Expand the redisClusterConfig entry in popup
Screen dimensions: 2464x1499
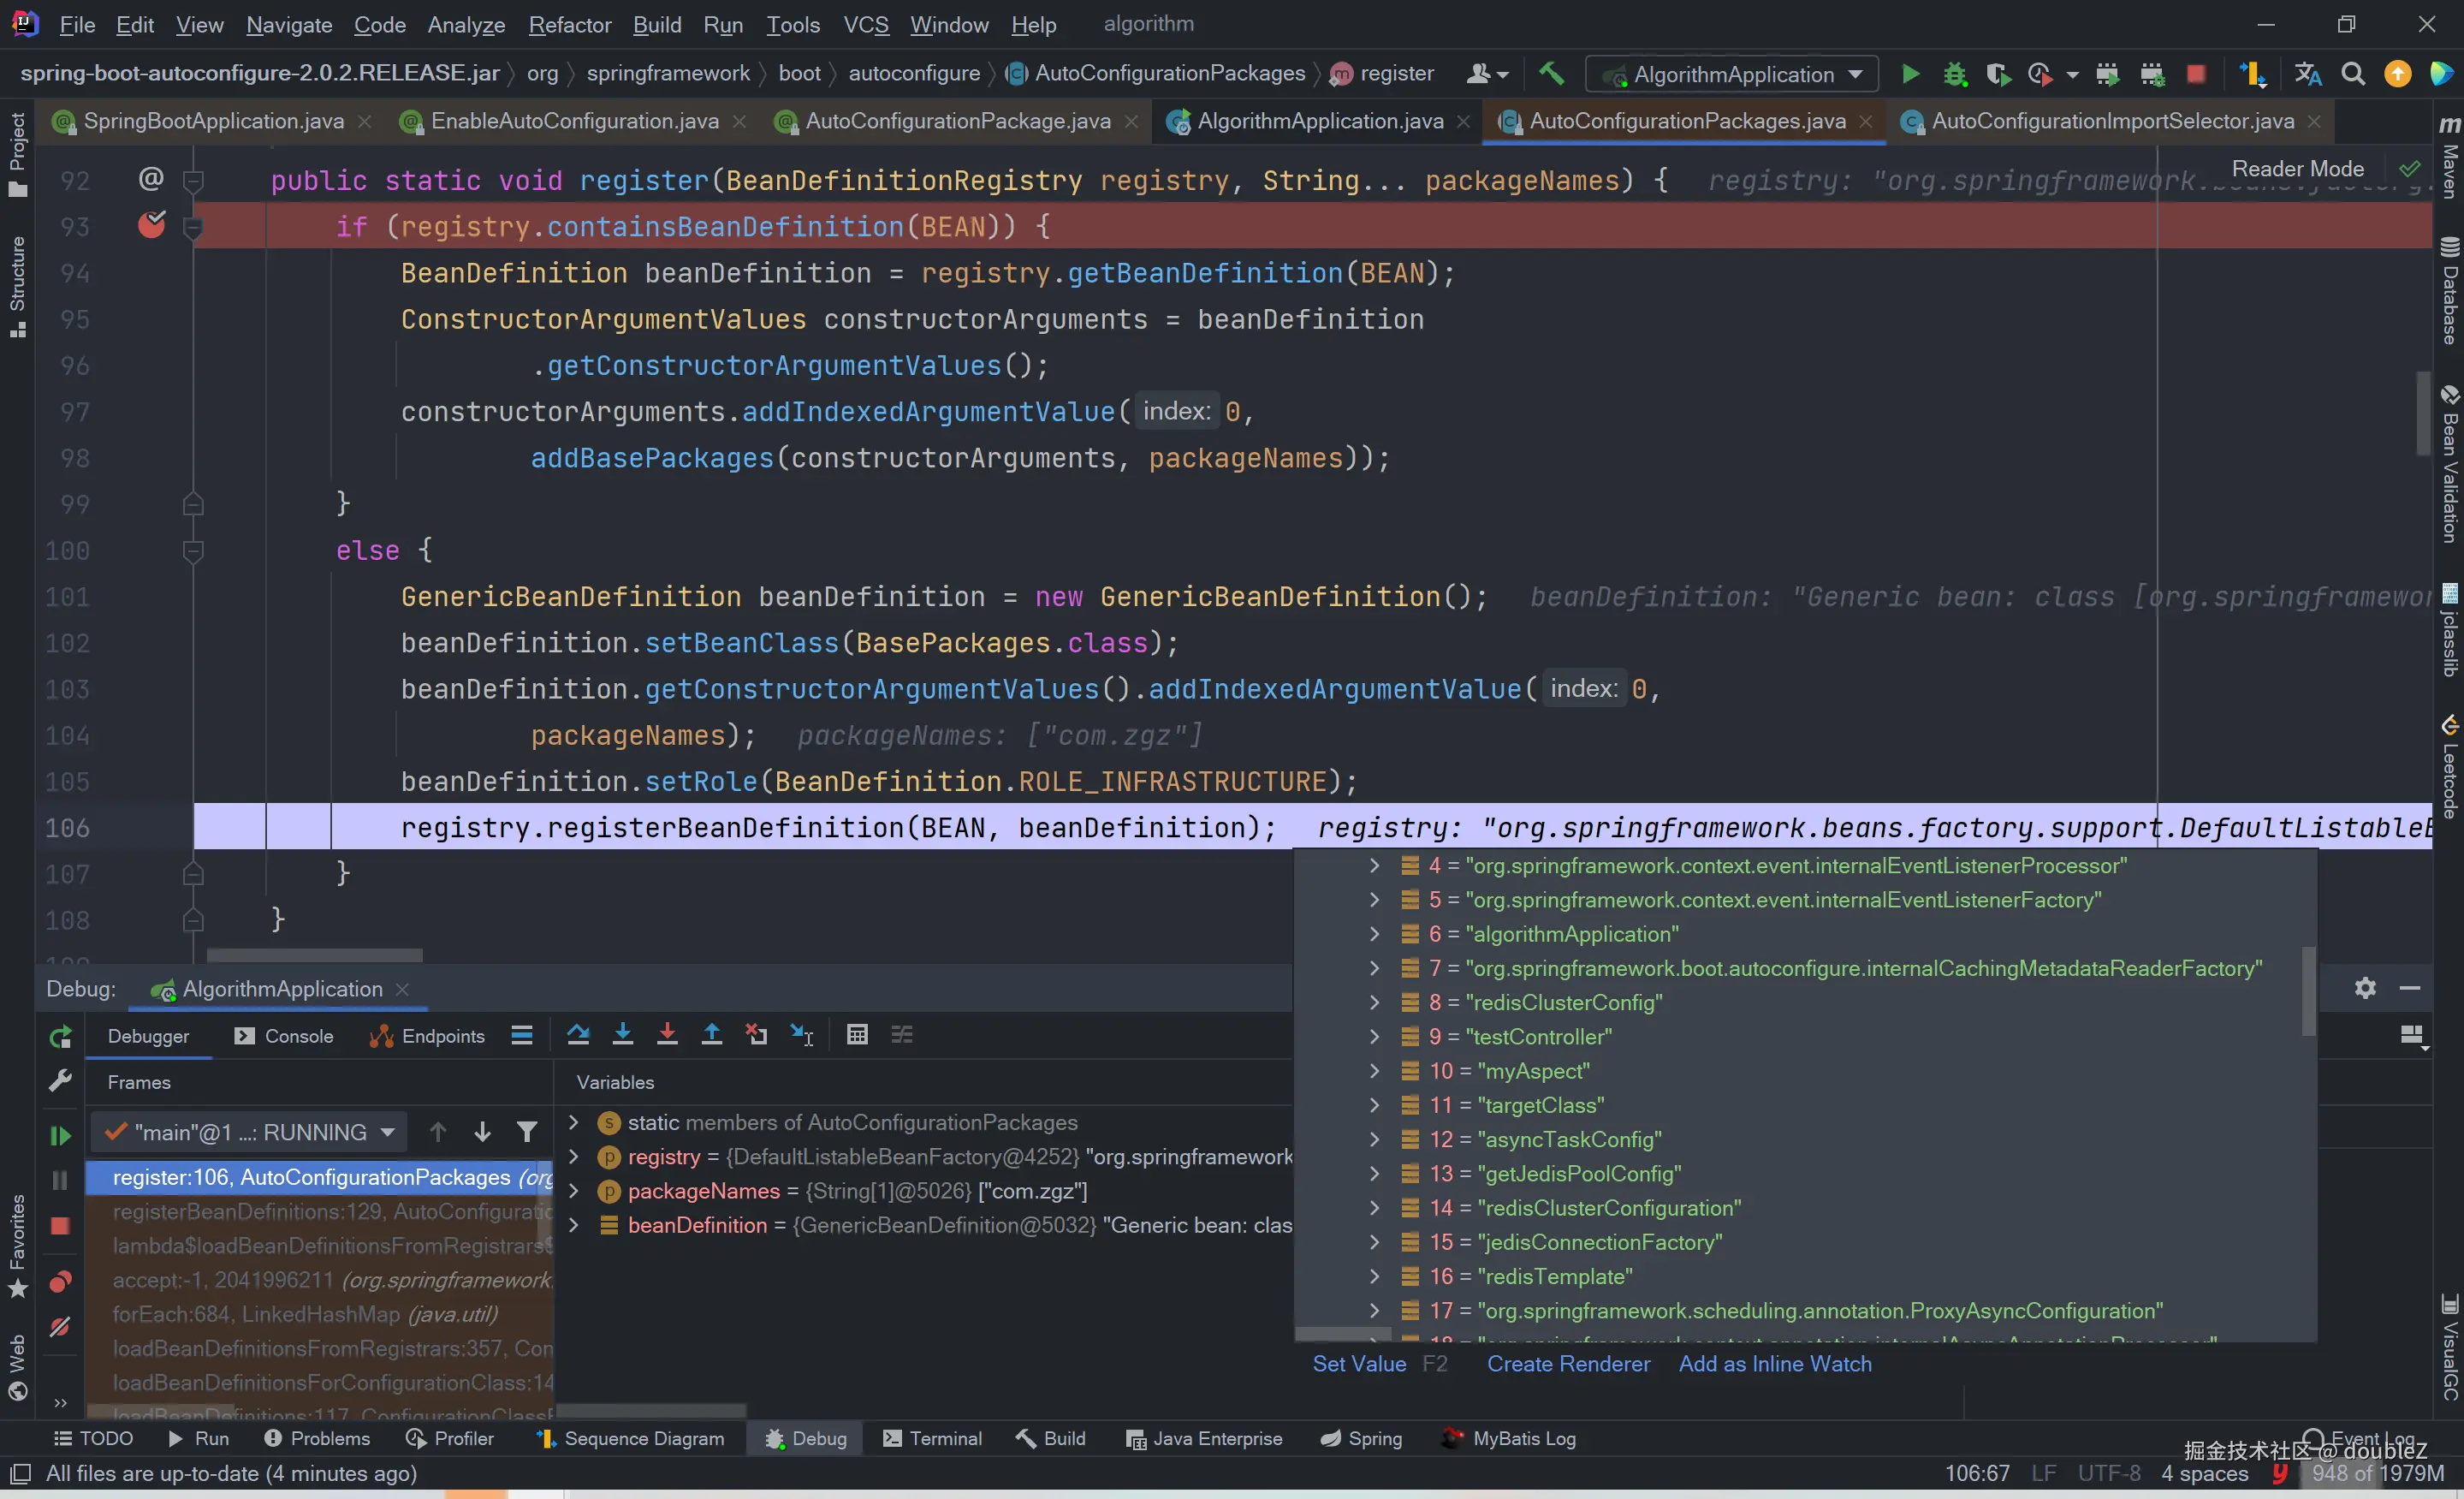1374,1002
